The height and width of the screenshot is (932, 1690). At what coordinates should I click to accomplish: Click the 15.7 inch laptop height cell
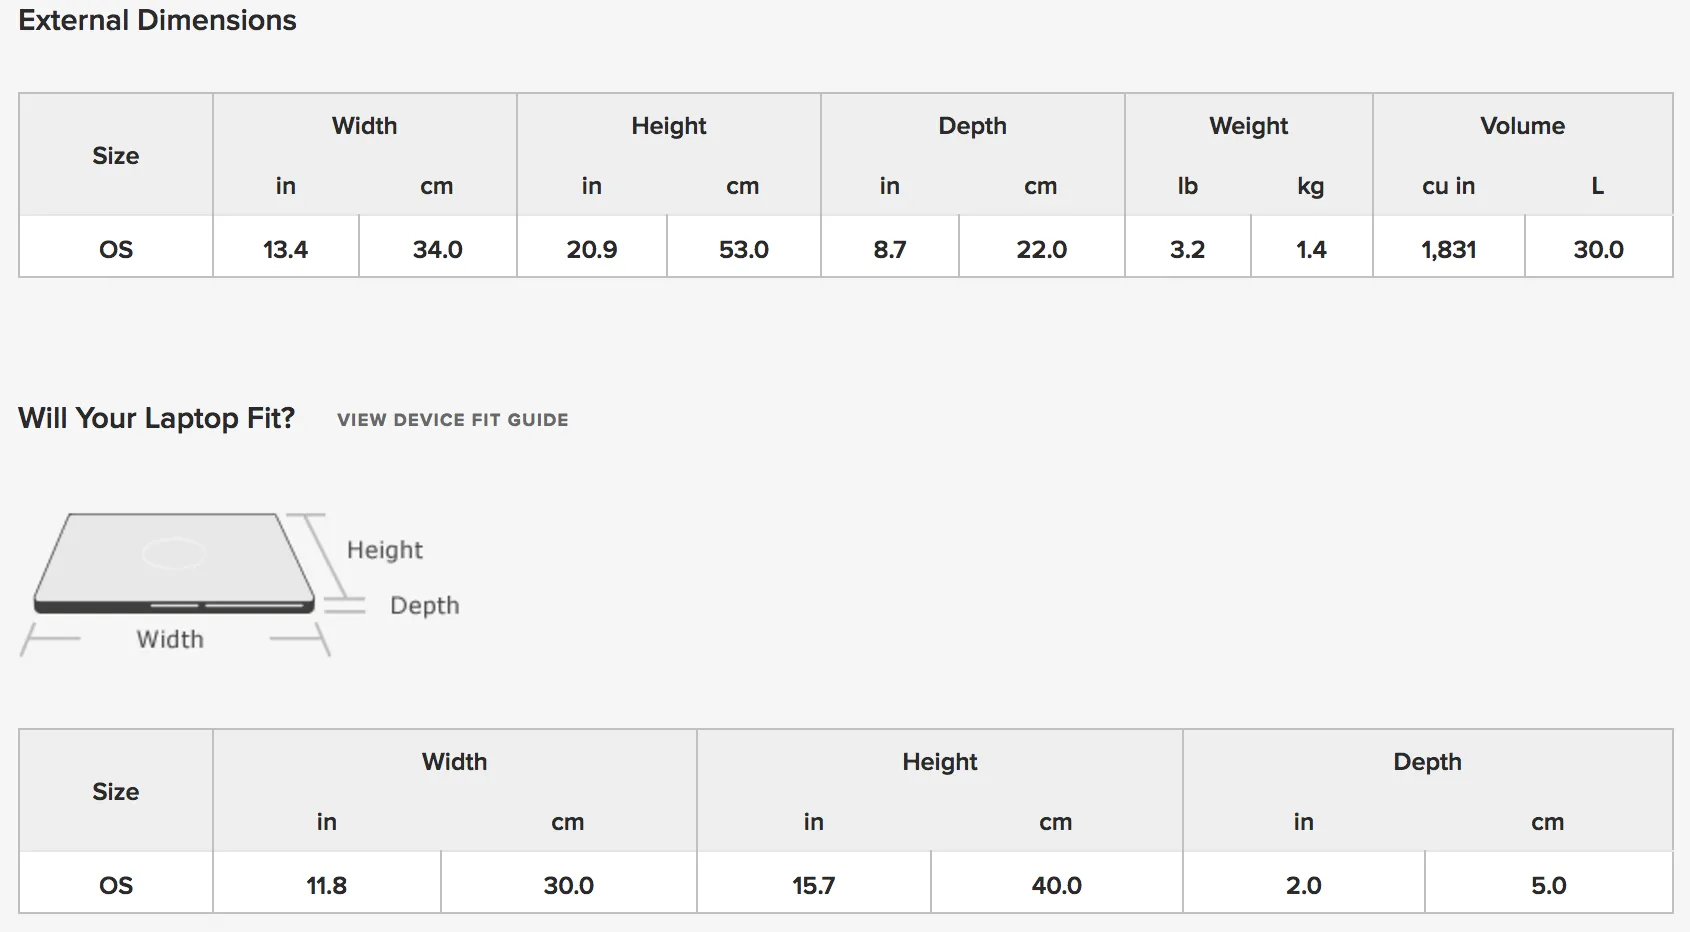[814, 884]
